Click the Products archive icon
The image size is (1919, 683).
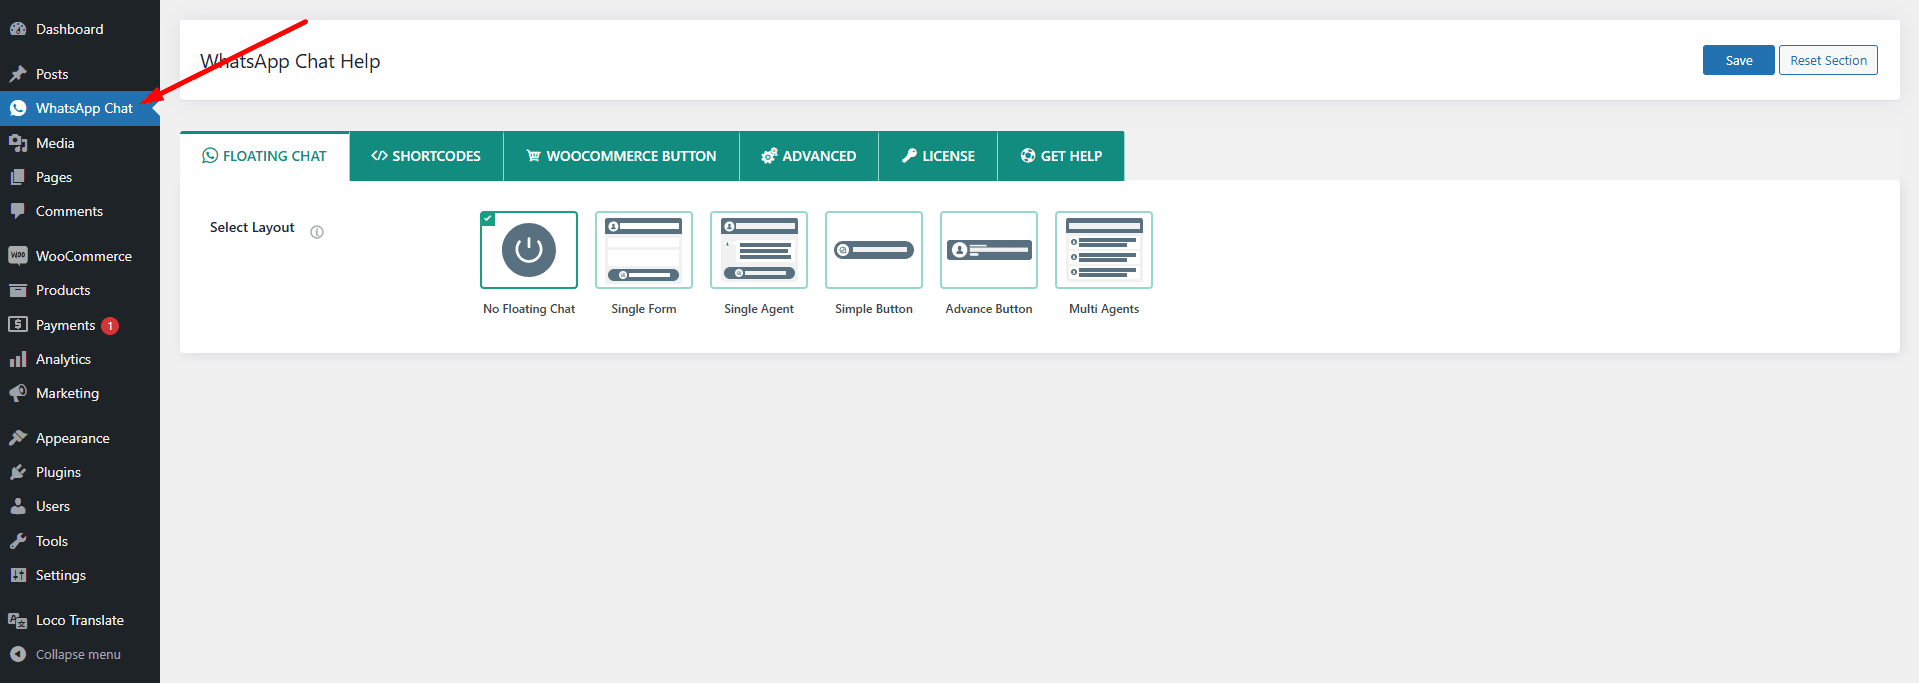[18, 290]
